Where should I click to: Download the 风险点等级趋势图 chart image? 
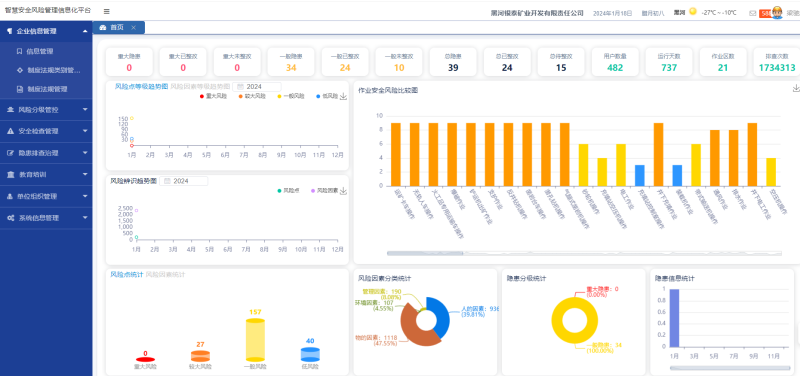343,96
